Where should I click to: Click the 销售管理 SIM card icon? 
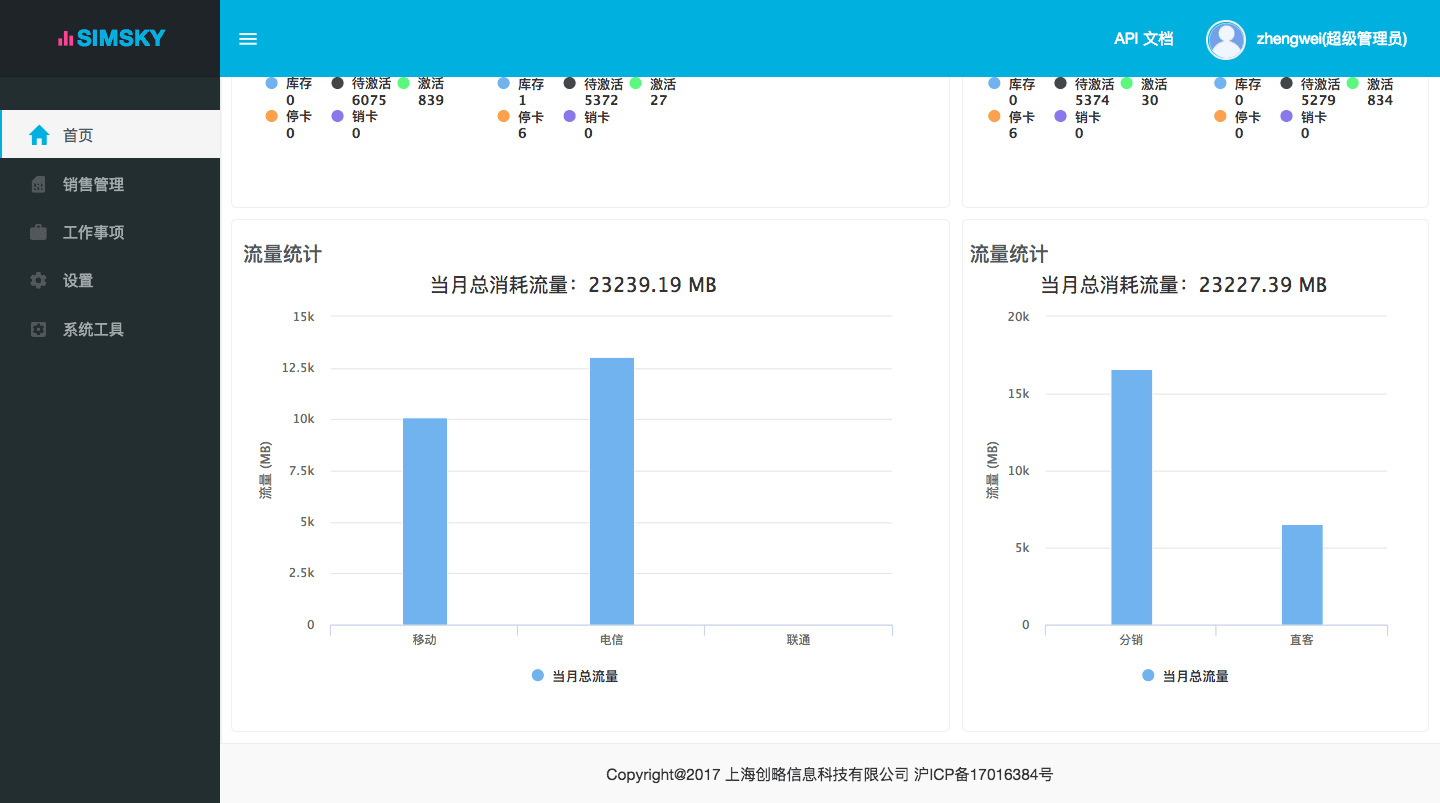click(39, 184)
